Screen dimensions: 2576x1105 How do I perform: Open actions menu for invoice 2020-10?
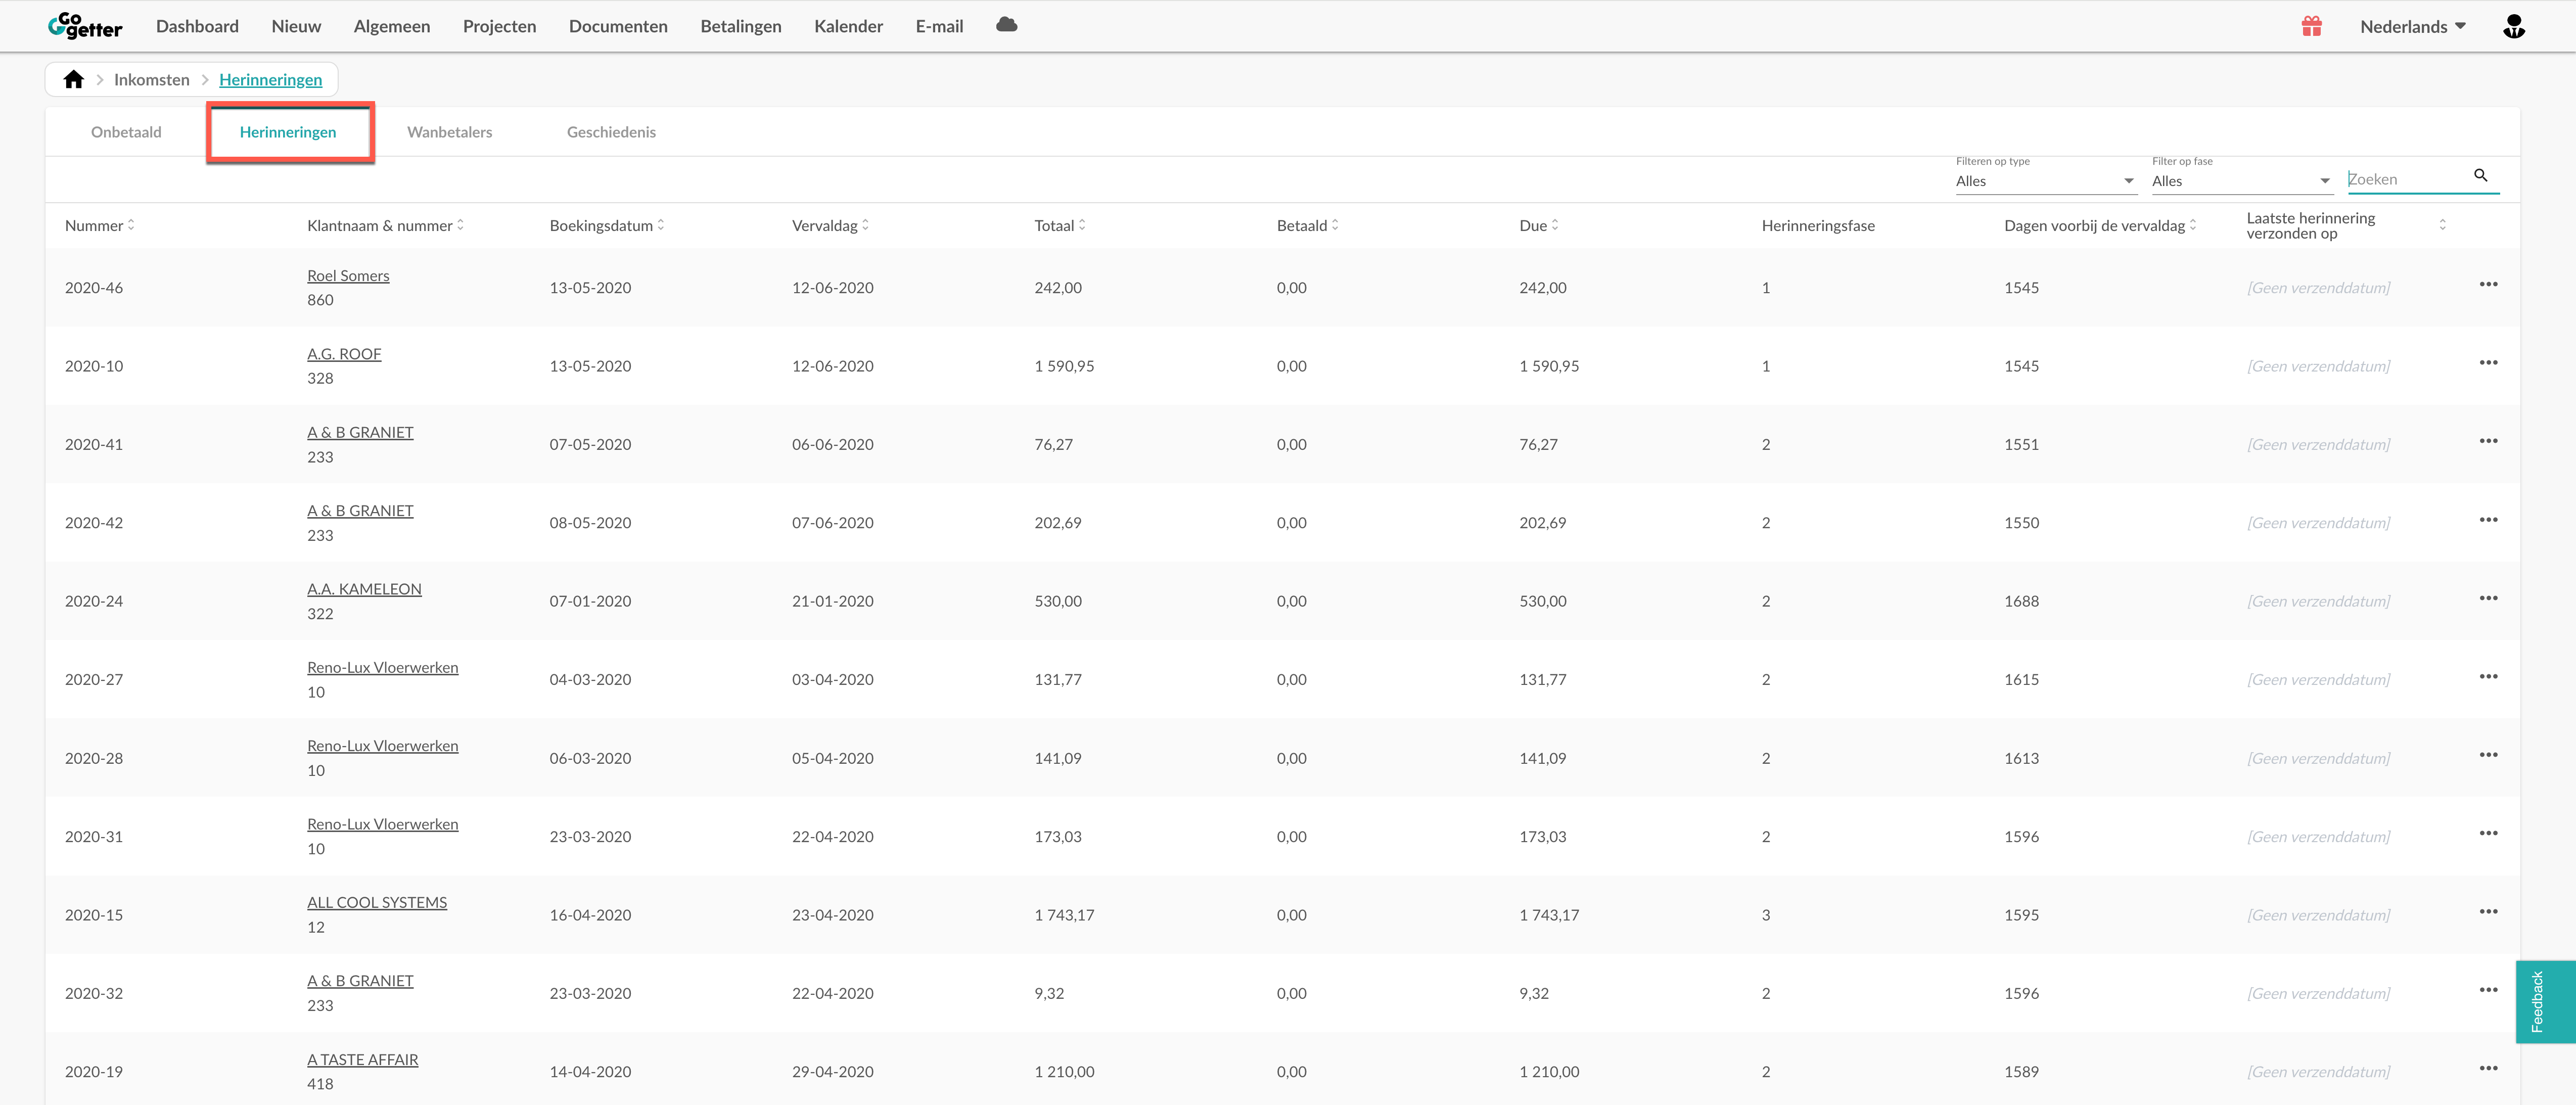2488,363
